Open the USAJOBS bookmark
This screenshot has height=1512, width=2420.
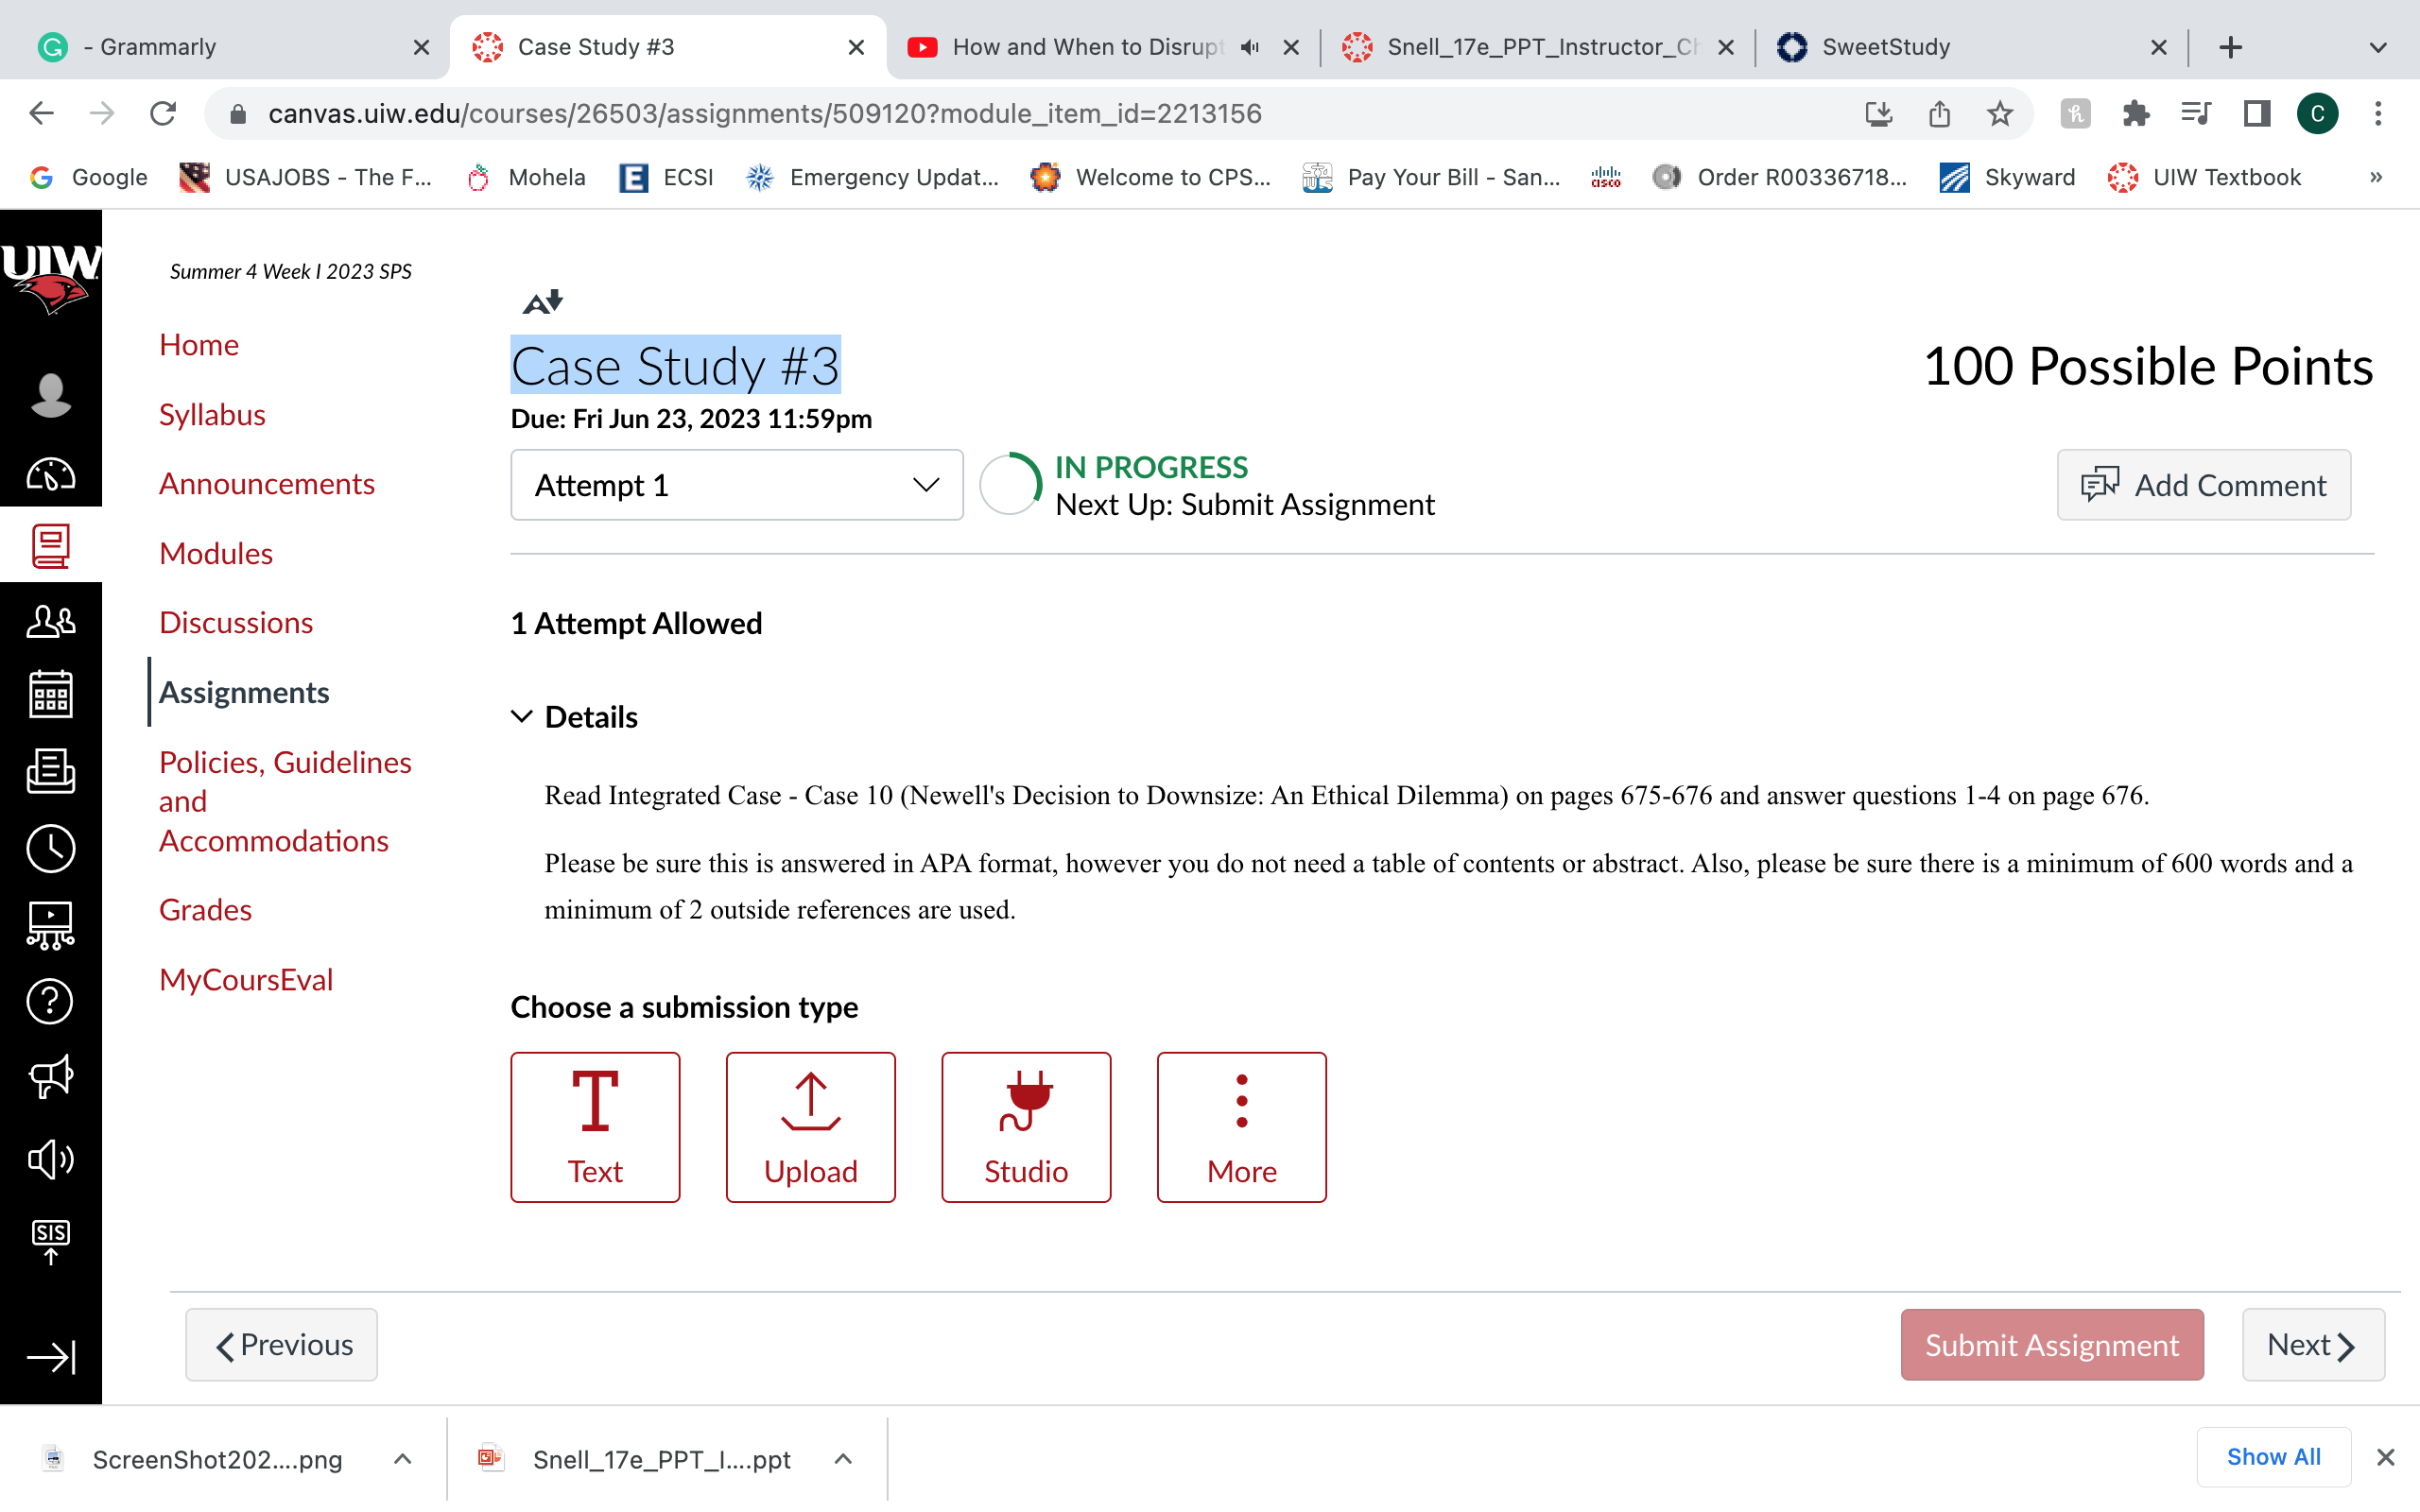pyautogui.click(x=306, y=177)
